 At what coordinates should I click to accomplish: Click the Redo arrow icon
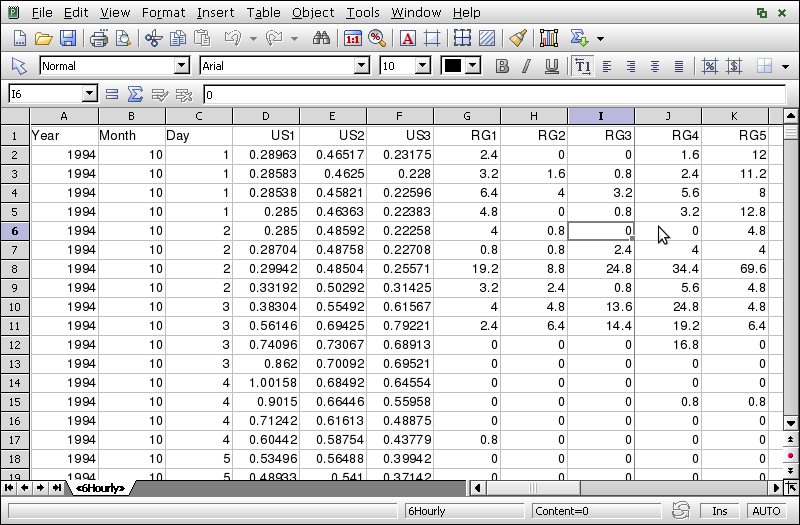pyautogui.click(x=274, y=38)
